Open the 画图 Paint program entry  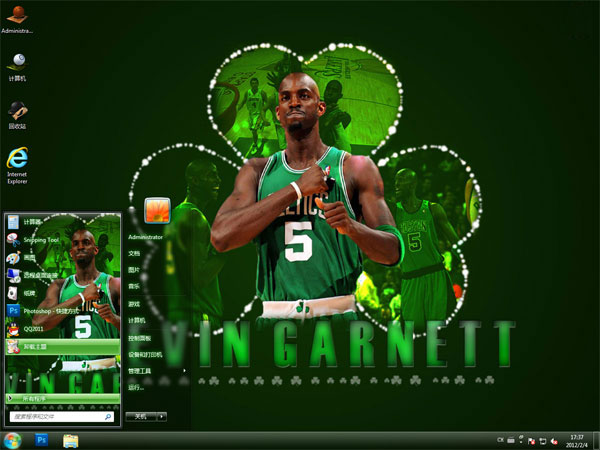[x=63, y=258]
